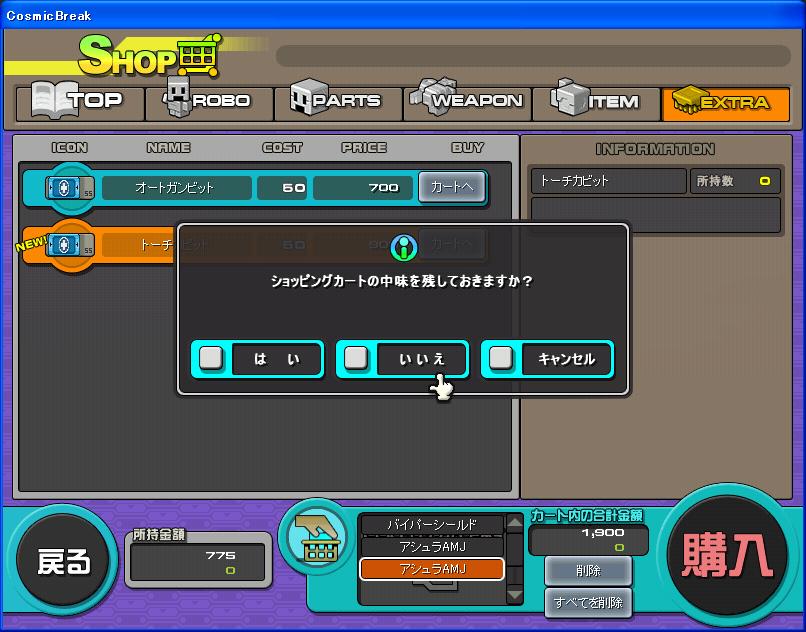
Task: Click the 1,900 cart total field
Action: [x=588, y=539]
